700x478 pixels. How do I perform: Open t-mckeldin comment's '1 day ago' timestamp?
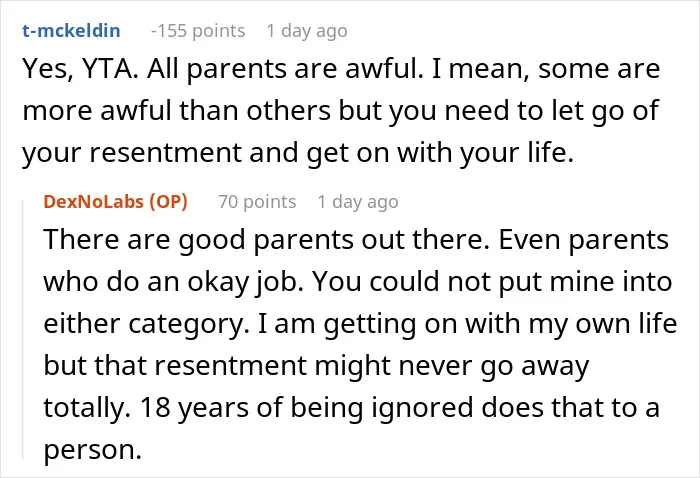[307, 31]
